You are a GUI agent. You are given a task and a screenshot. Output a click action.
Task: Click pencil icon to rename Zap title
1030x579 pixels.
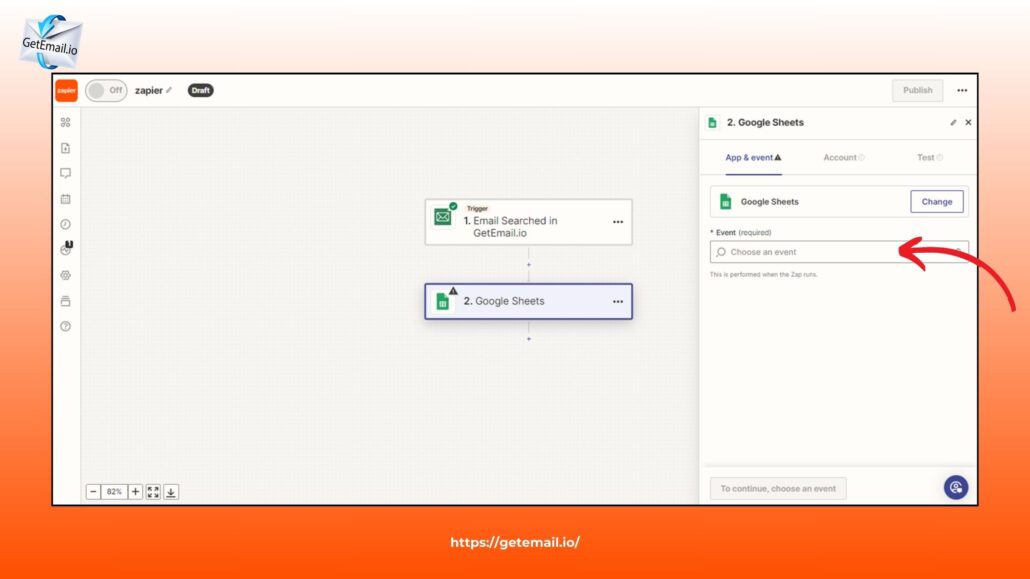pyautogui.click(x=170, y=90)
